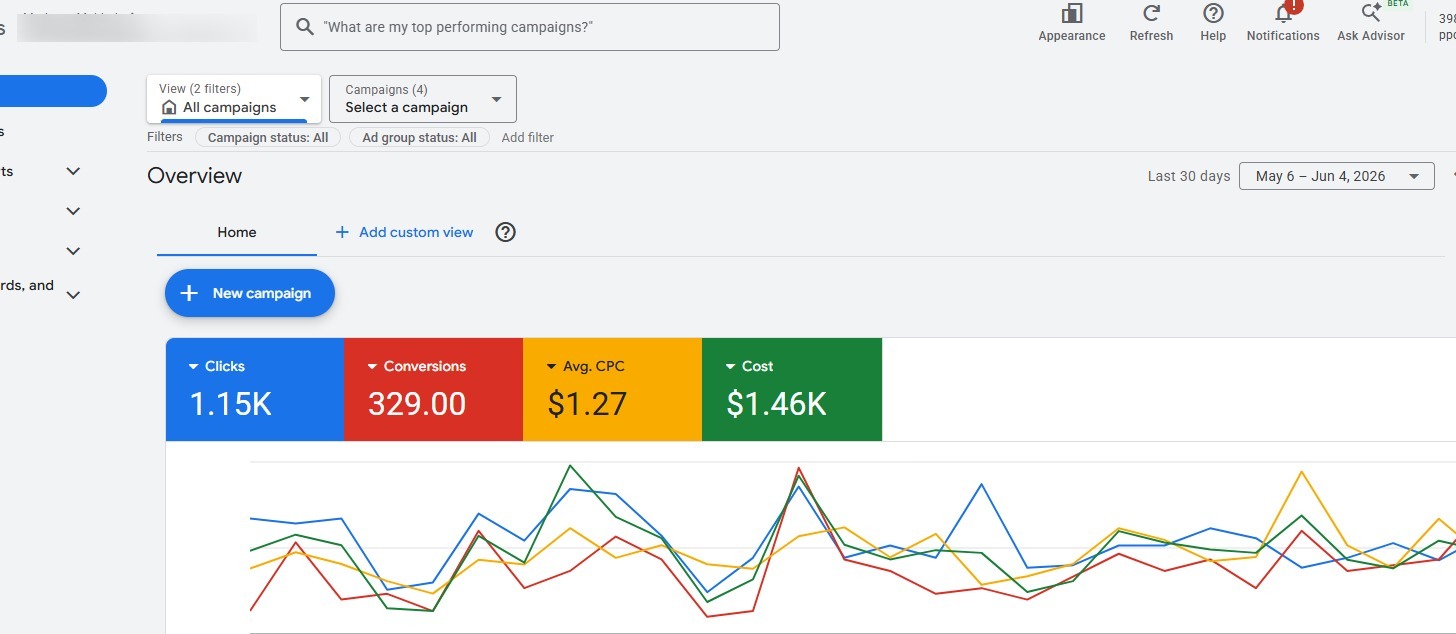Click the $1.46K cost value
1456x634 pixels.
pyautogui.click(x=776, y=404)
